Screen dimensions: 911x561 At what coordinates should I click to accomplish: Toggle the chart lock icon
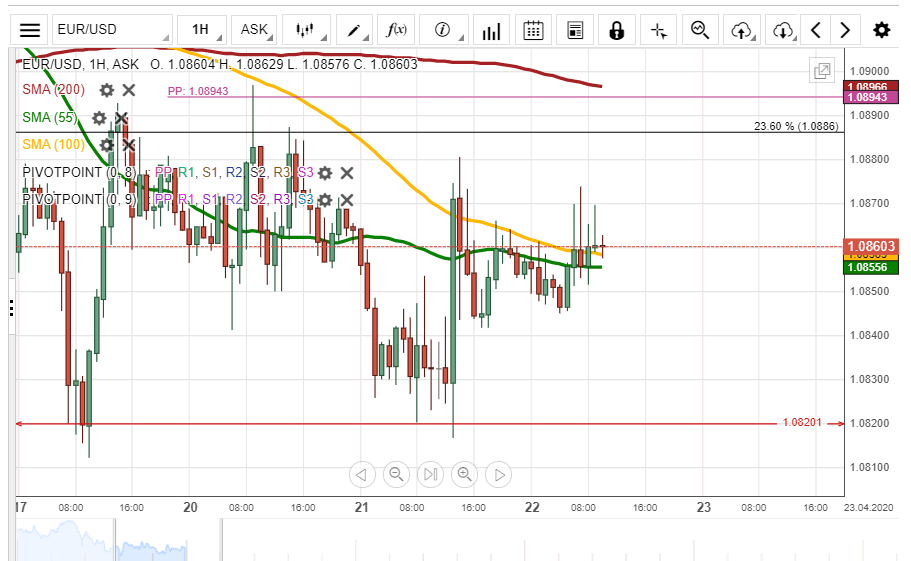point(617,30)
